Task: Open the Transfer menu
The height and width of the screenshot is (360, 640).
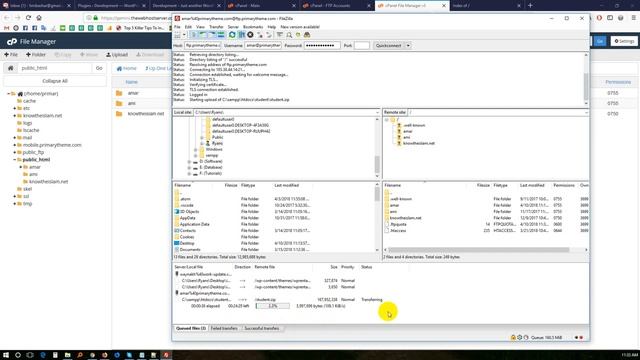Action: pyautogui.click(x=216, y=27)
